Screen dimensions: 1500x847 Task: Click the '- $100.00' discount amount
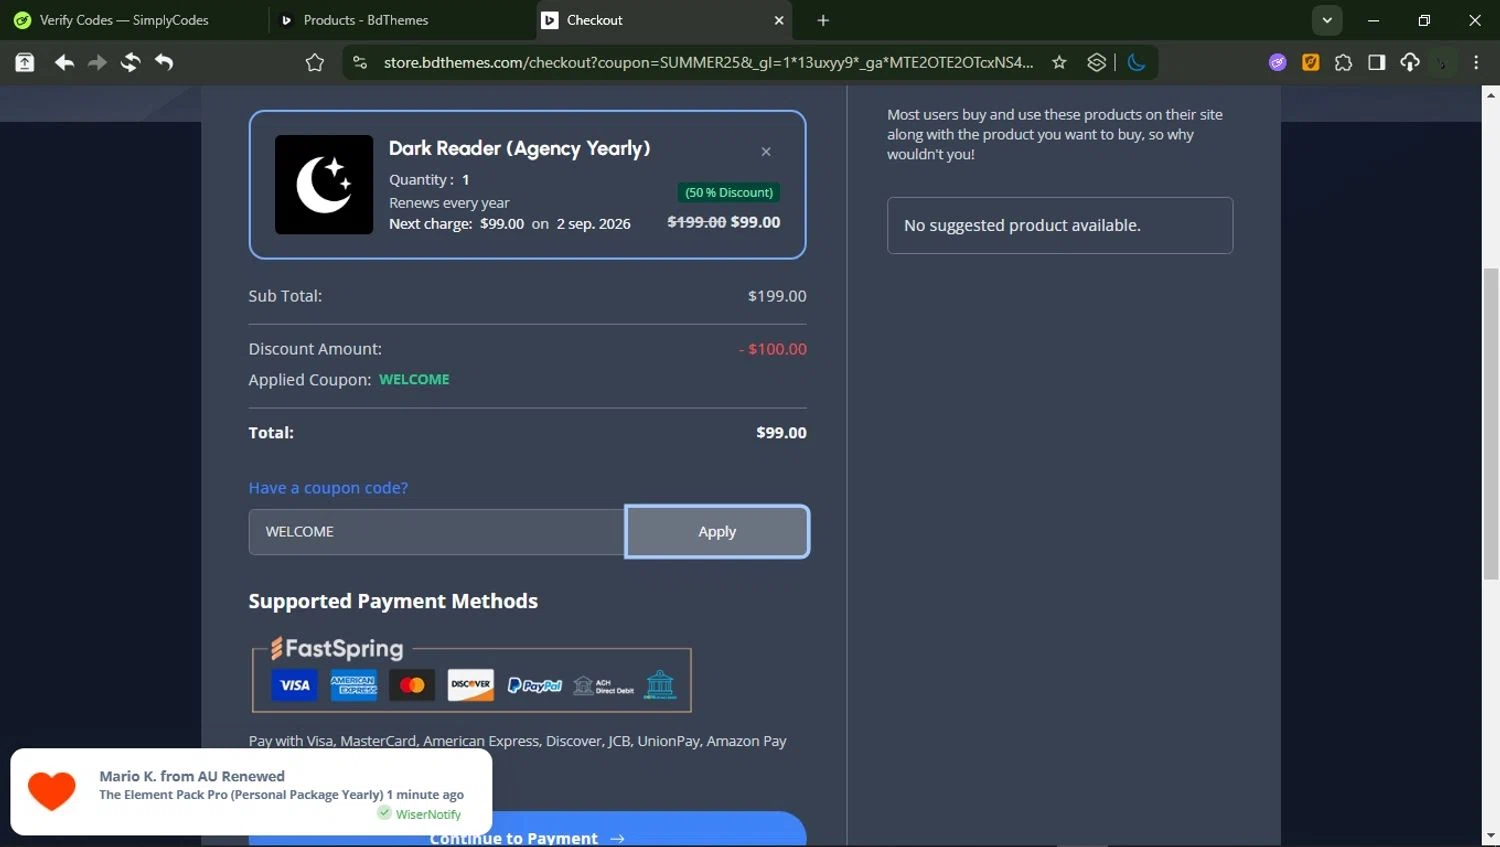[773, 349]
